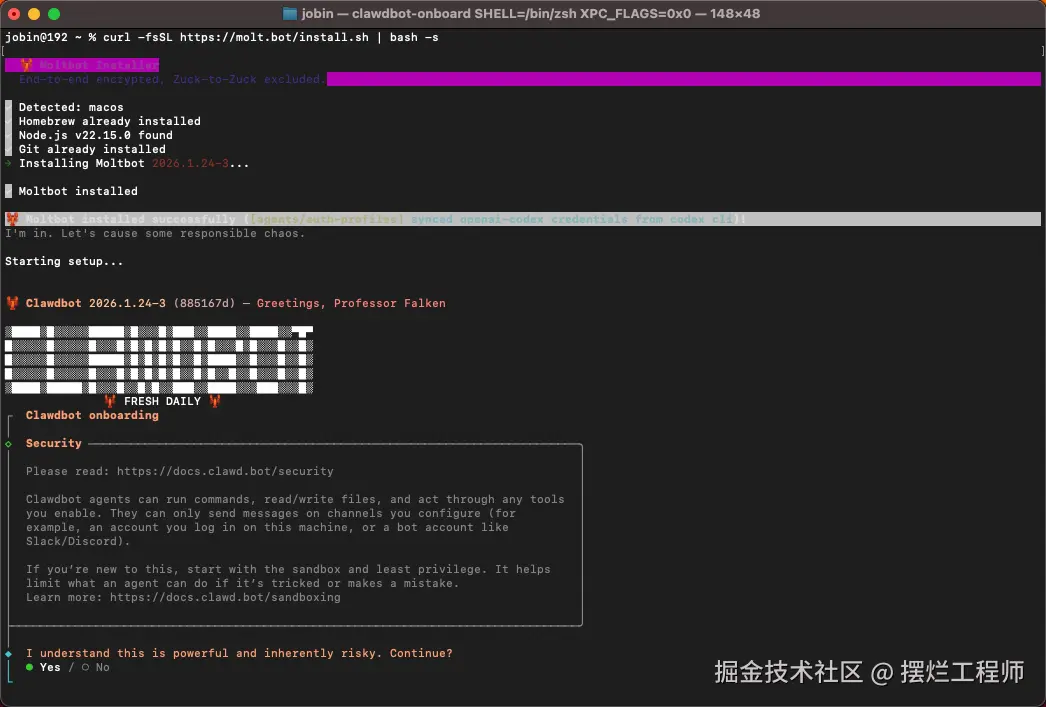Click 'Homebrew already installed' line

pyautogui.click(x=109, y=121)
